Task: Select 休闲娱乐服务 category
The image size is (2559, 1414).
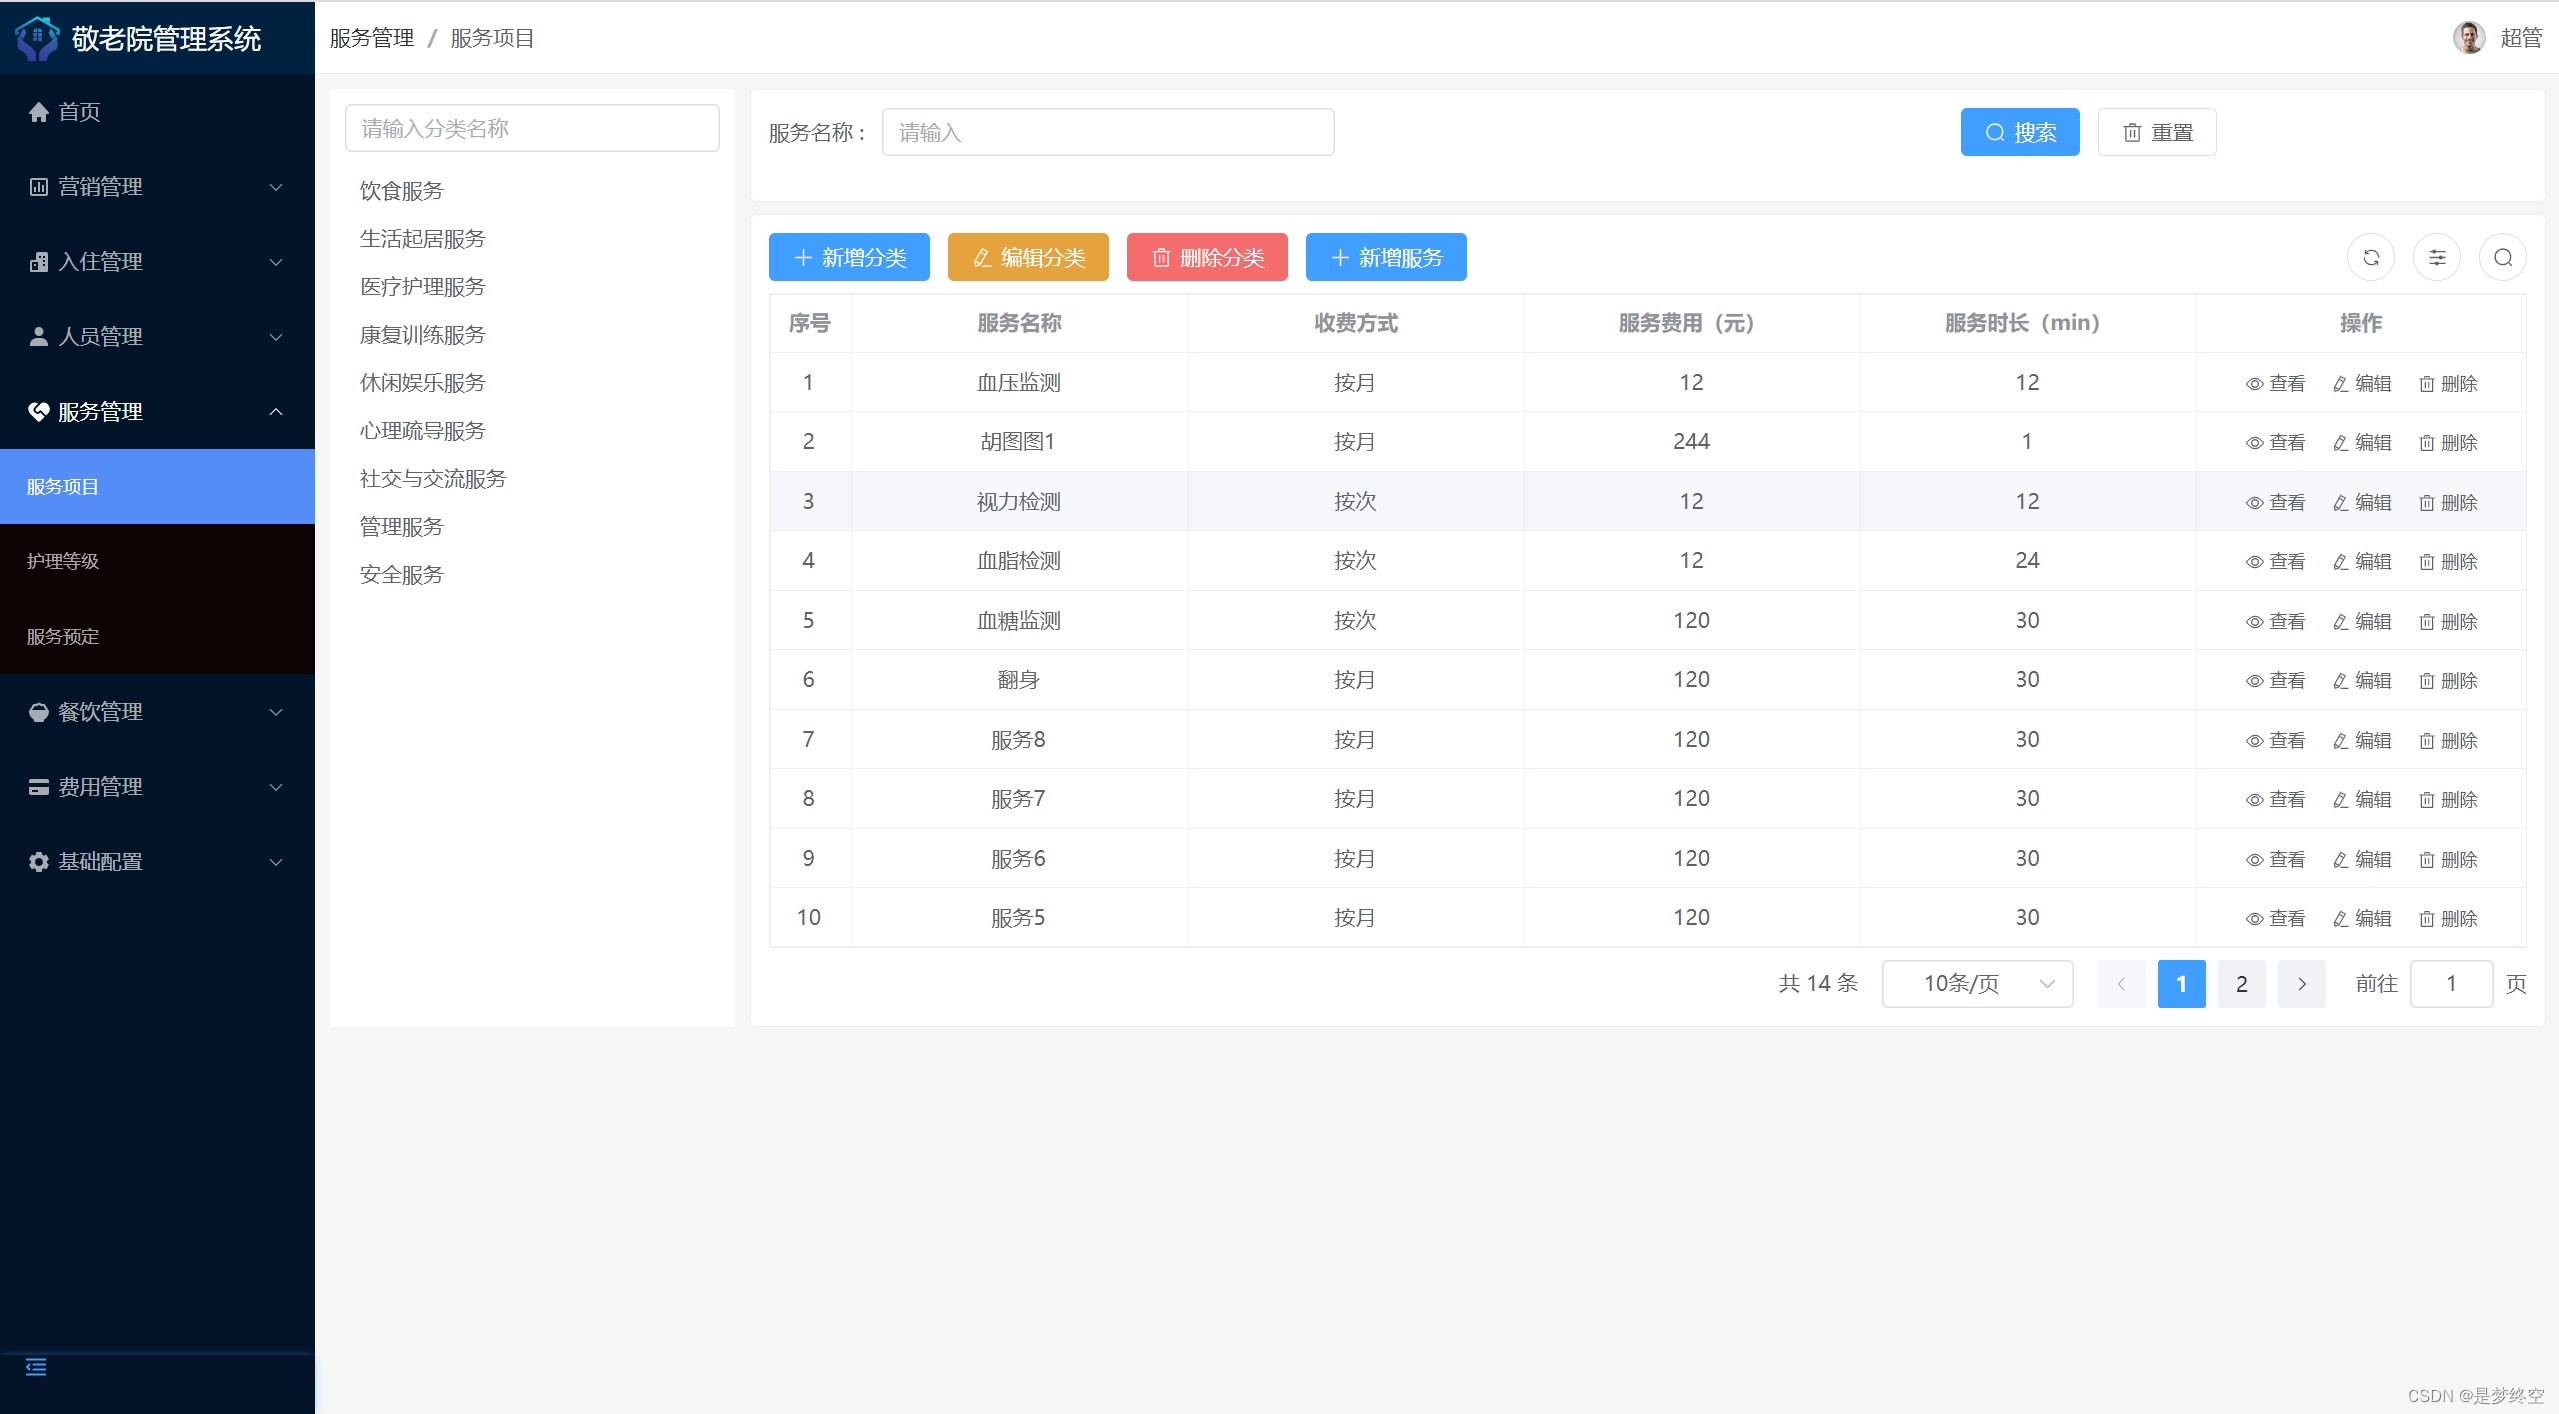Action: click(422, 383)
